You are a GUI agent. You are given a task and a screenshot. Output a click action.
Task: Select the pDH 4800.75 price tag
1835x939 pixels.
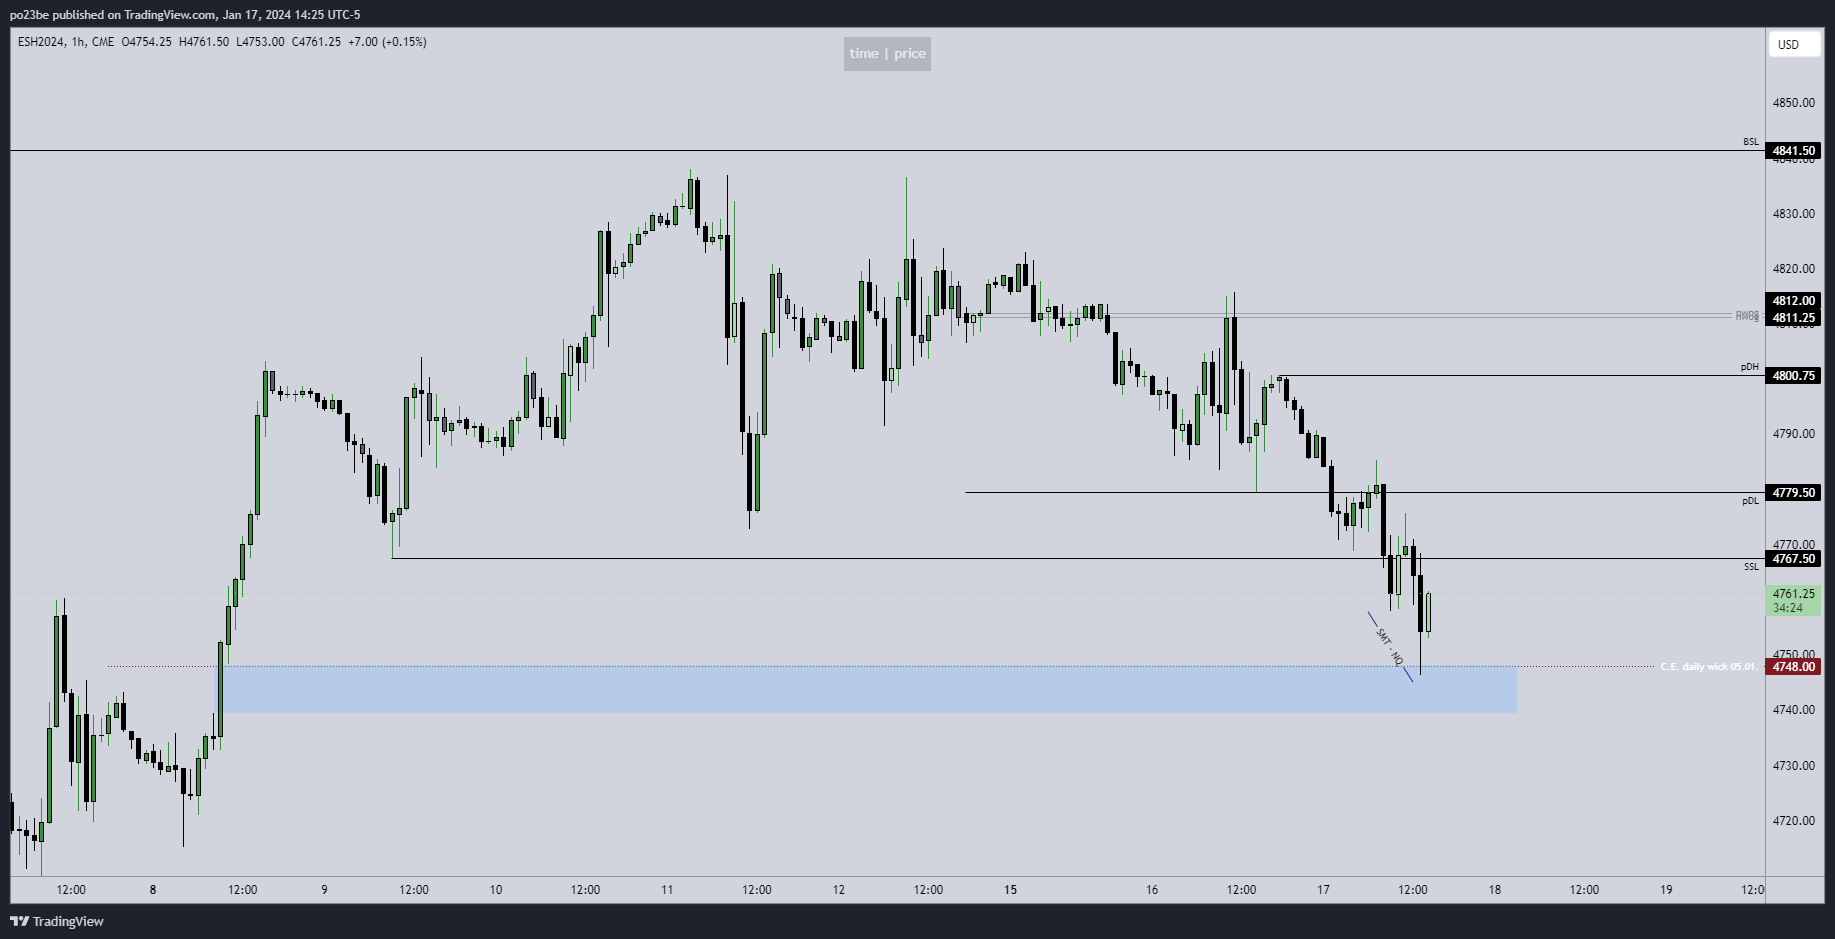tap(1793, 376)
